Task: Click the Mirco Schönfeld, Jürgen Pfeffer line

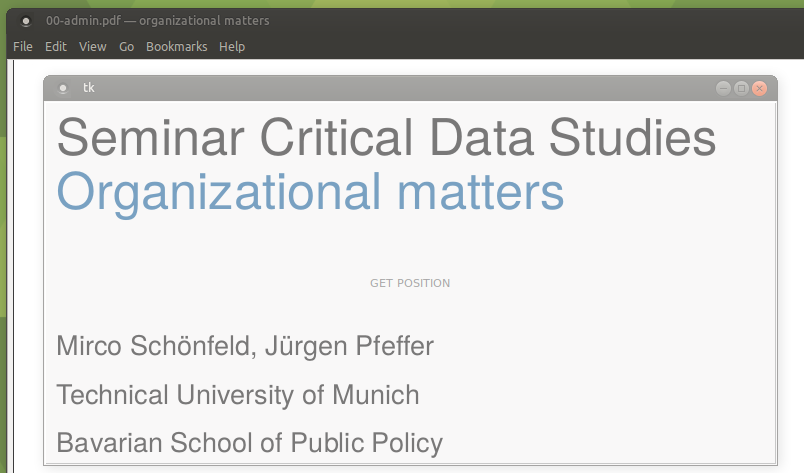Action: [x=245, y=346]
